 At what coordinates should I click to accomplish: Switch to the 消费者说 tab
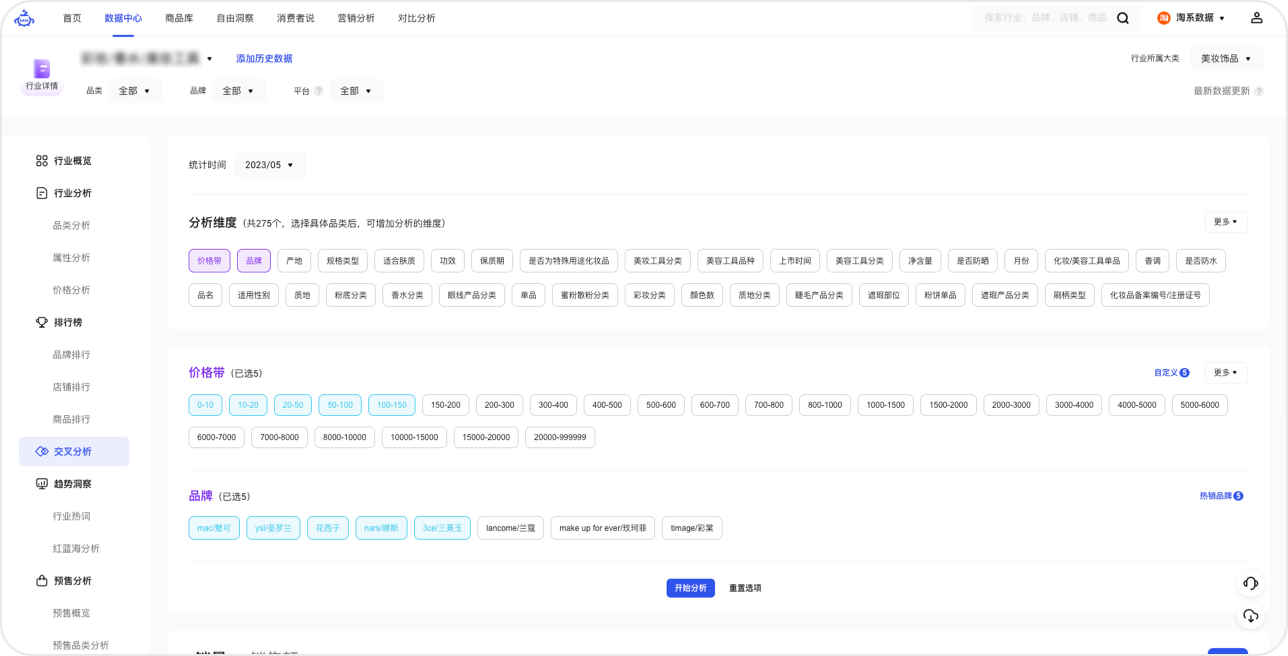pos(296,18)
